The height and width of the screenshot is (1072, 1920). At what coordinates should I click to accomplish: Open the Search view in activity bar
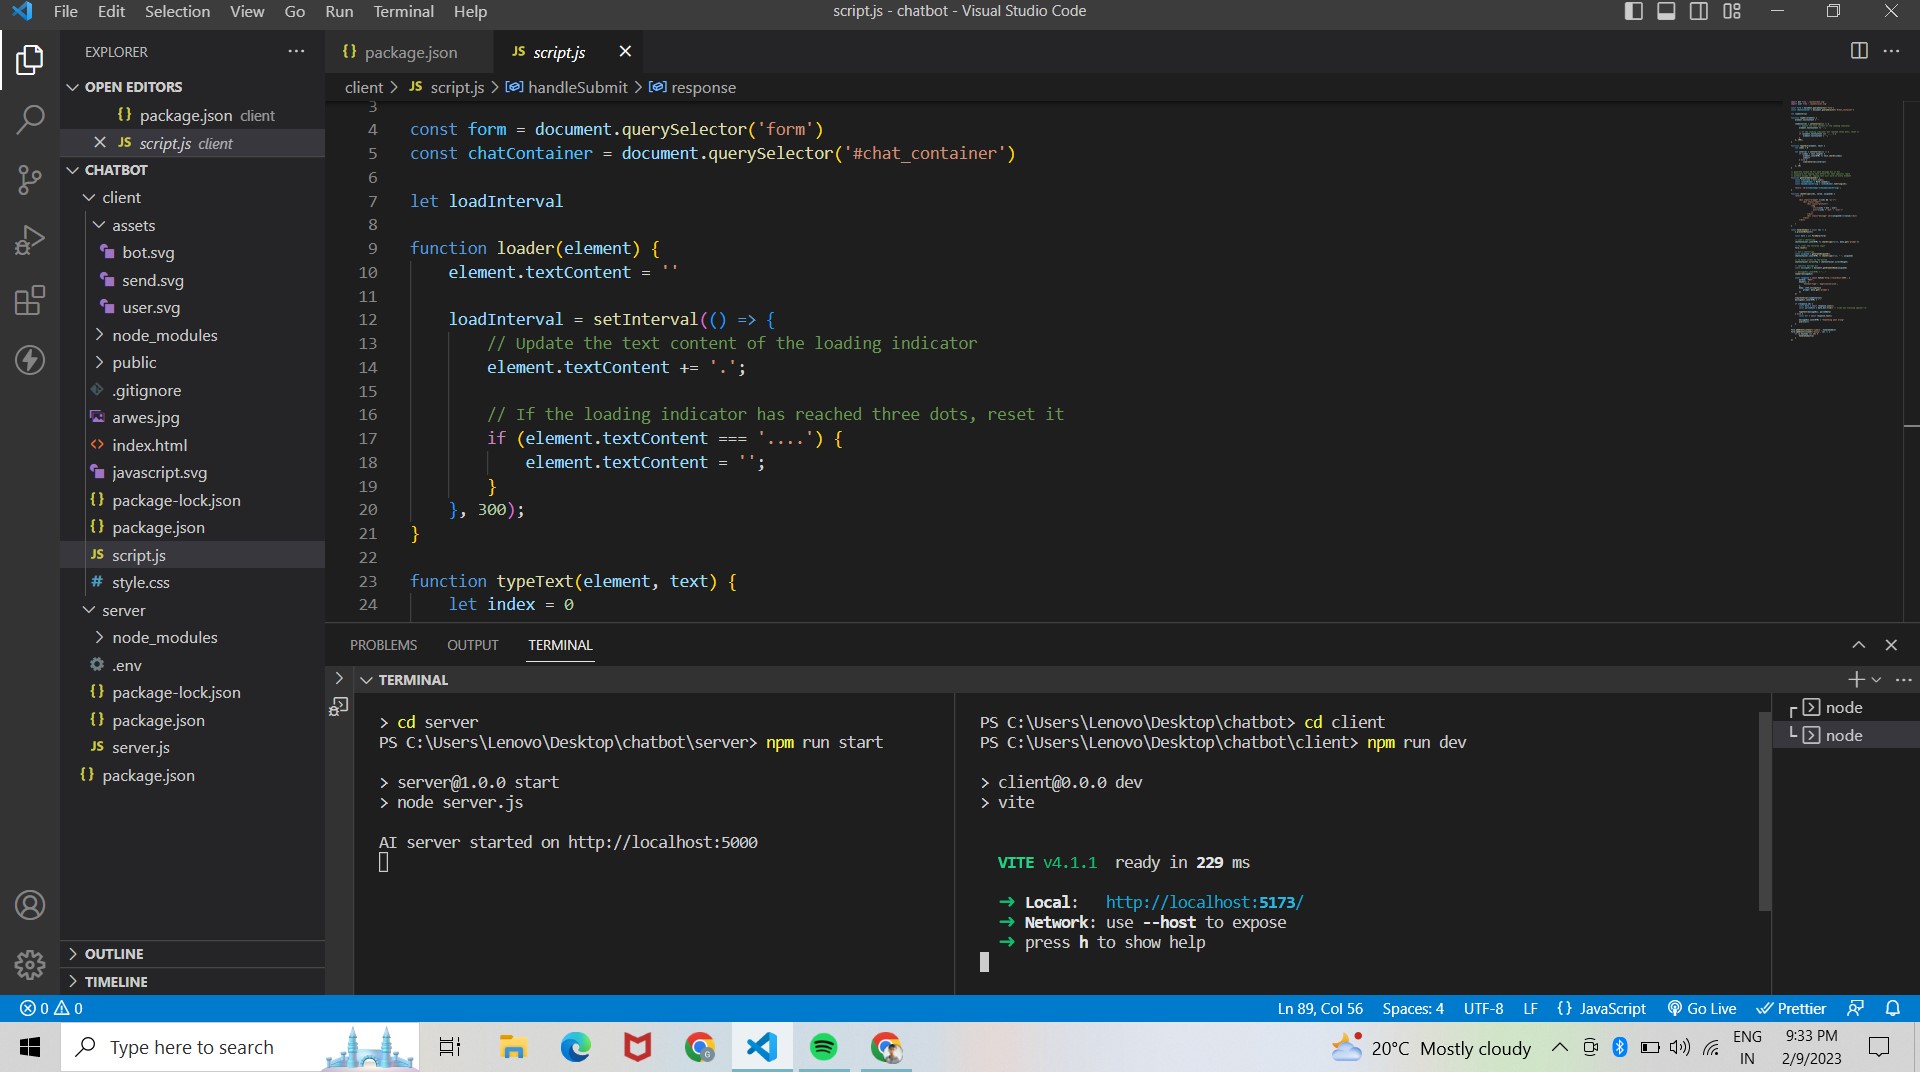pyautogui.click(x=30, y=120)
